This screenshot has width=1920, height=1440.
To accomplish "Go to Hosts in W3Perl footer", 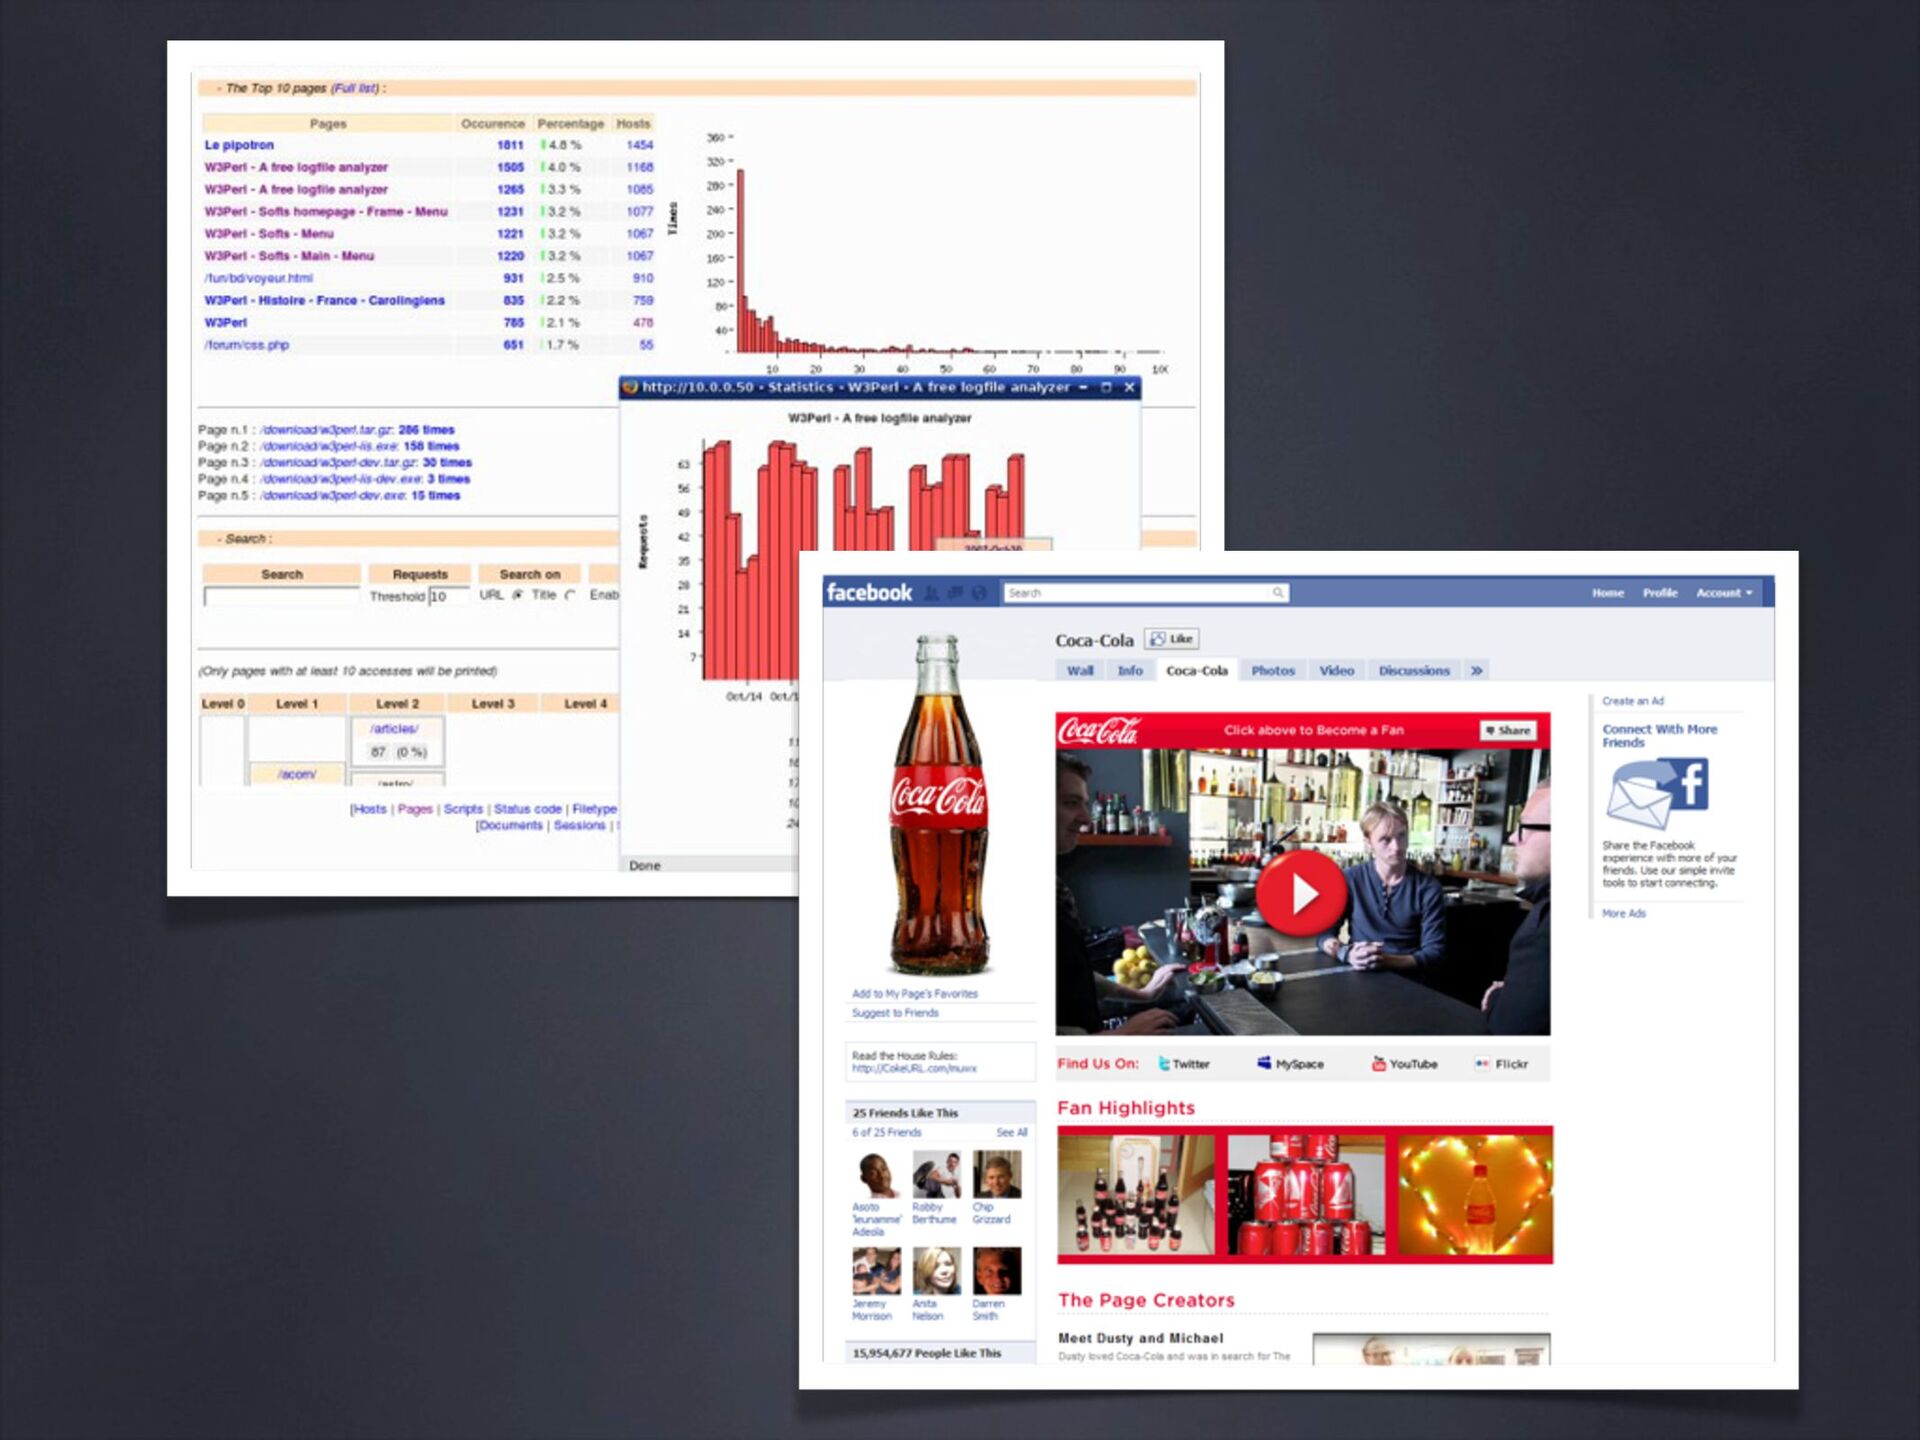I will tap(369, 809).
